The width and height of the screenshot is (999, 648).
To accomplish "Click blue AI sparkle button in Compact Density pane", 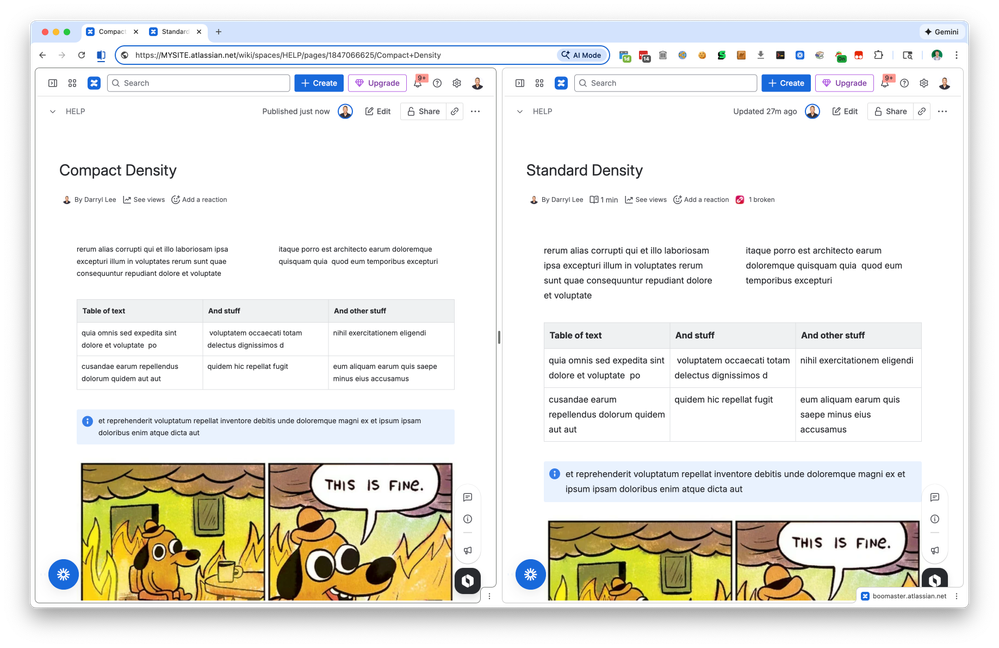I will click(63, 574).
